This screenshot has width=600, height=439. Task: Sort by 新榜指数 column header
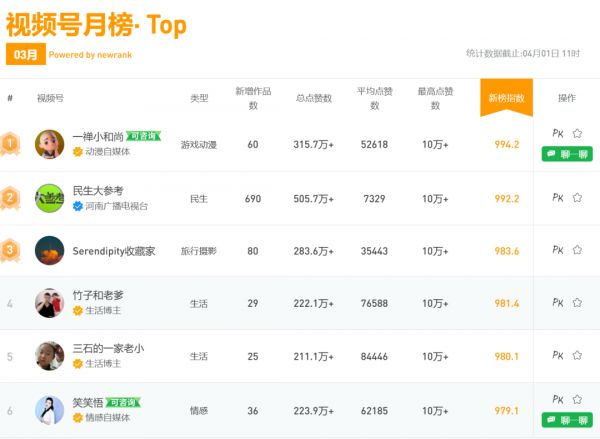click(x=506, y=98)
